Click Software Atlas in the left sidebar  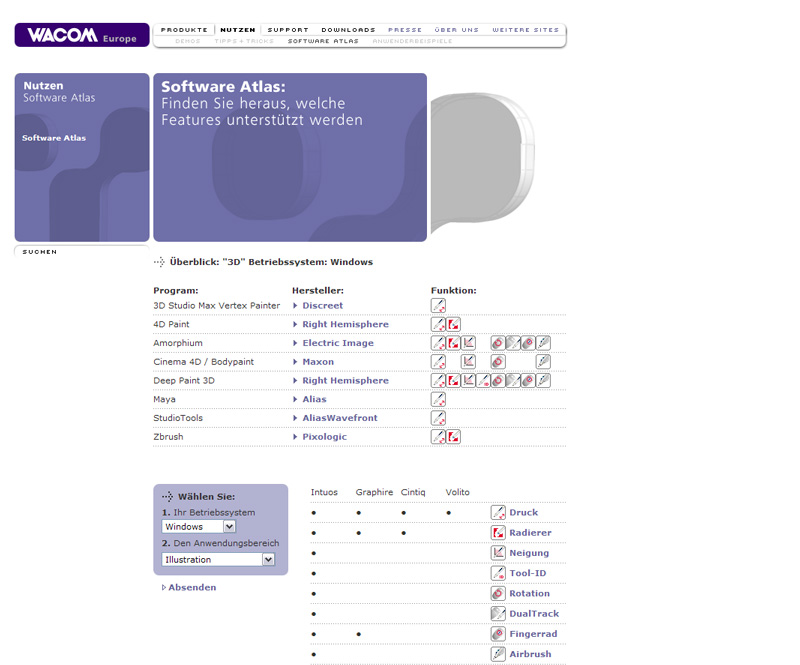pos(54,138)
